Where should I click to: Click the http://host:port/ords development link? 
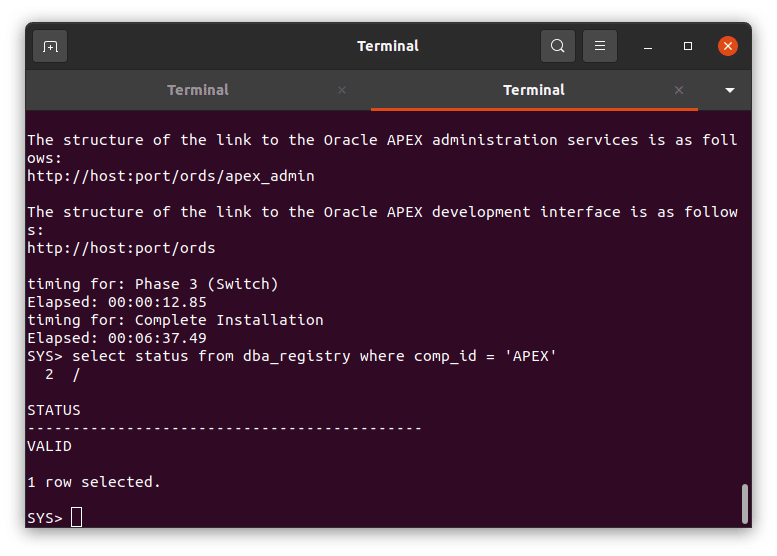(x=120, y=248)
